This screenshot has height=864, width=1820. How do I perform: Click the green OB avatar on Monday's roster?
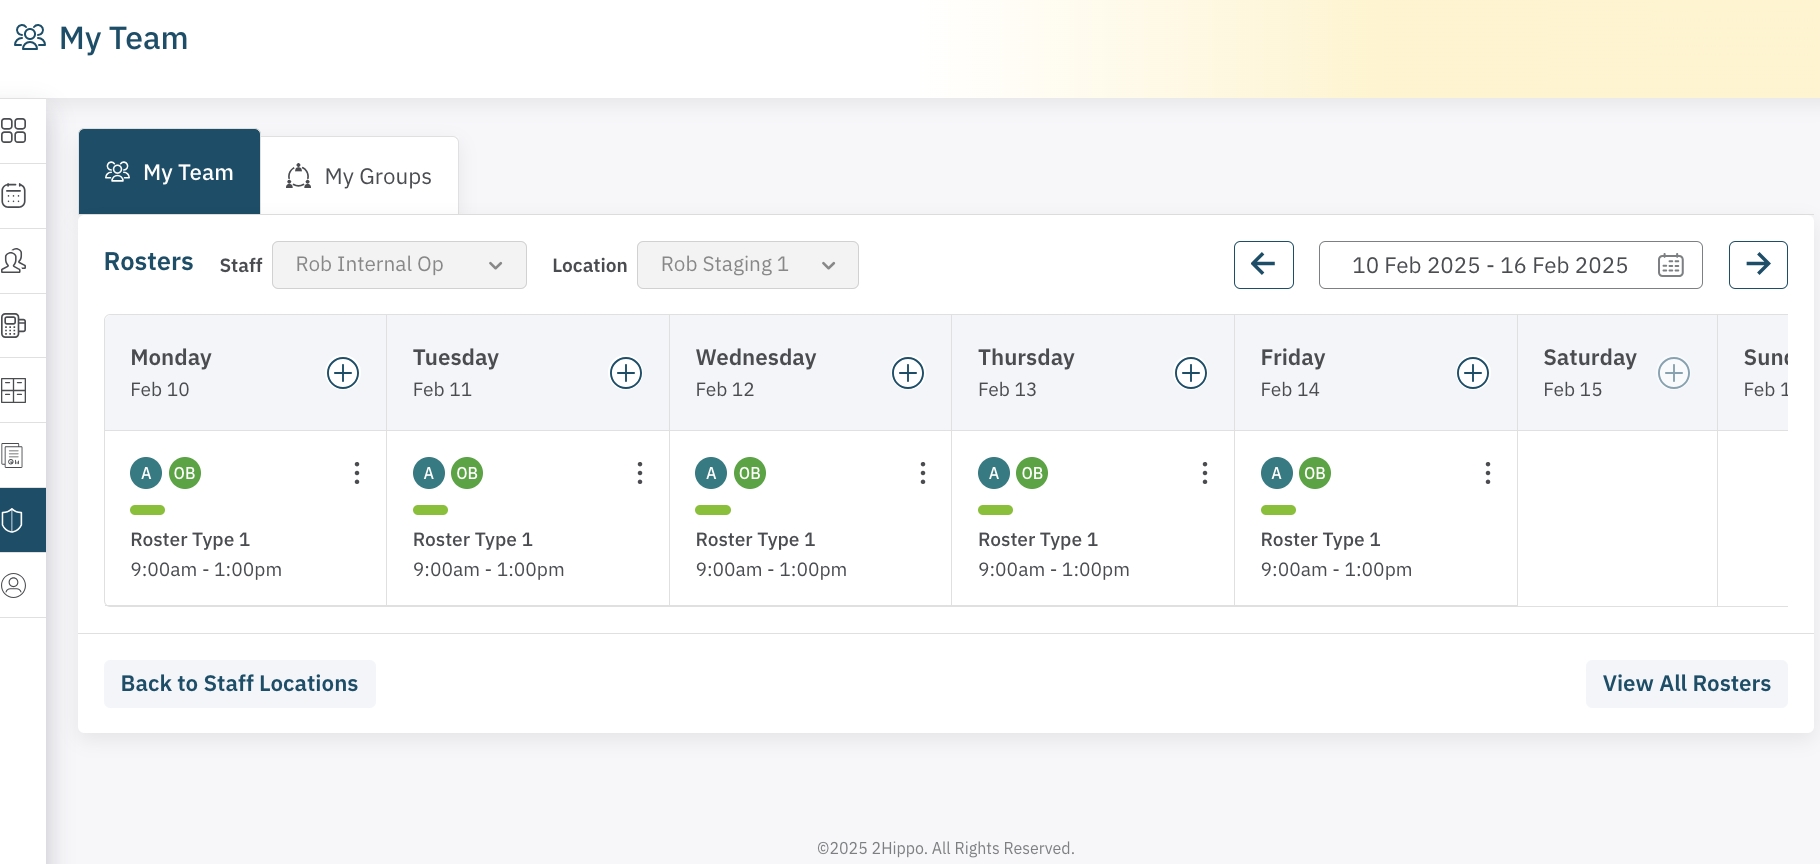(185, 473)
